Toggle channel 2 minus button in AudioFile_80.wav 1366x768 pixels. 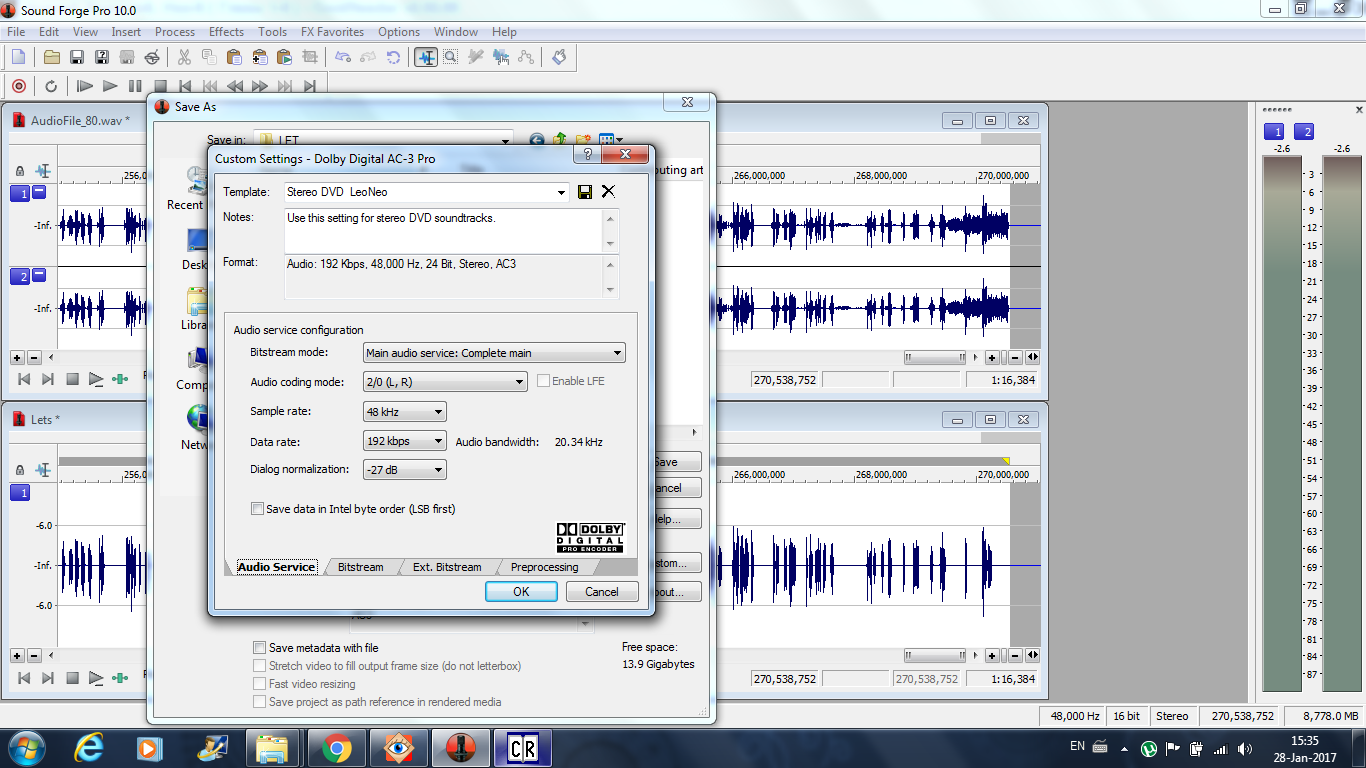click(x=39, y=275)
